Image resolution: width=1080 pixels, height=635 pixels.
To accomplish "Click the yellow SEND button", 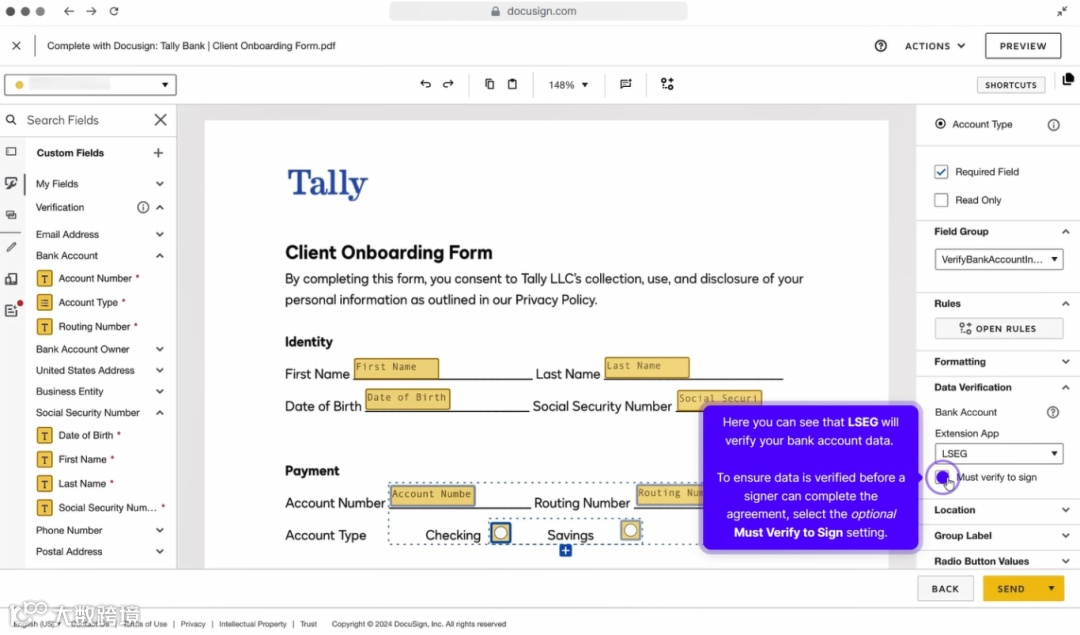I will tap(1010, 589).
